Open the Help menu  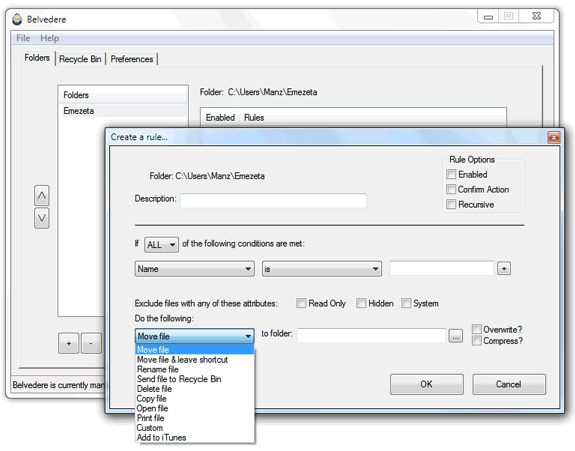pyautogui.click(x=50, y=38)
